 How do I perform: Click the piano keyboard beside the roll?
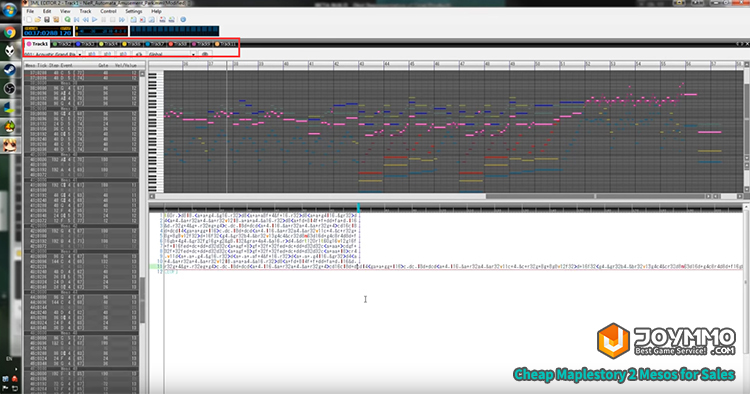tap(156, 131)
